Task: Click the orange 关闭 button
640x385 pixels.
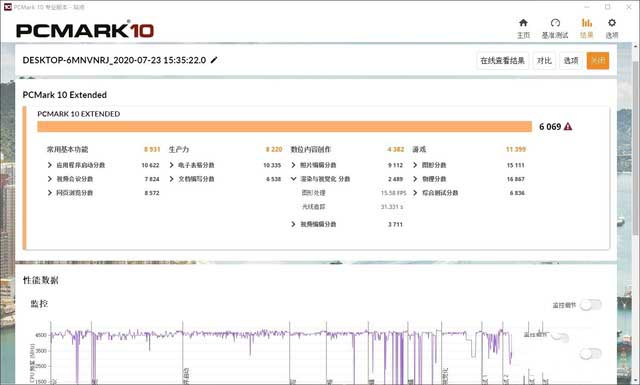Action: pos(598,60)
